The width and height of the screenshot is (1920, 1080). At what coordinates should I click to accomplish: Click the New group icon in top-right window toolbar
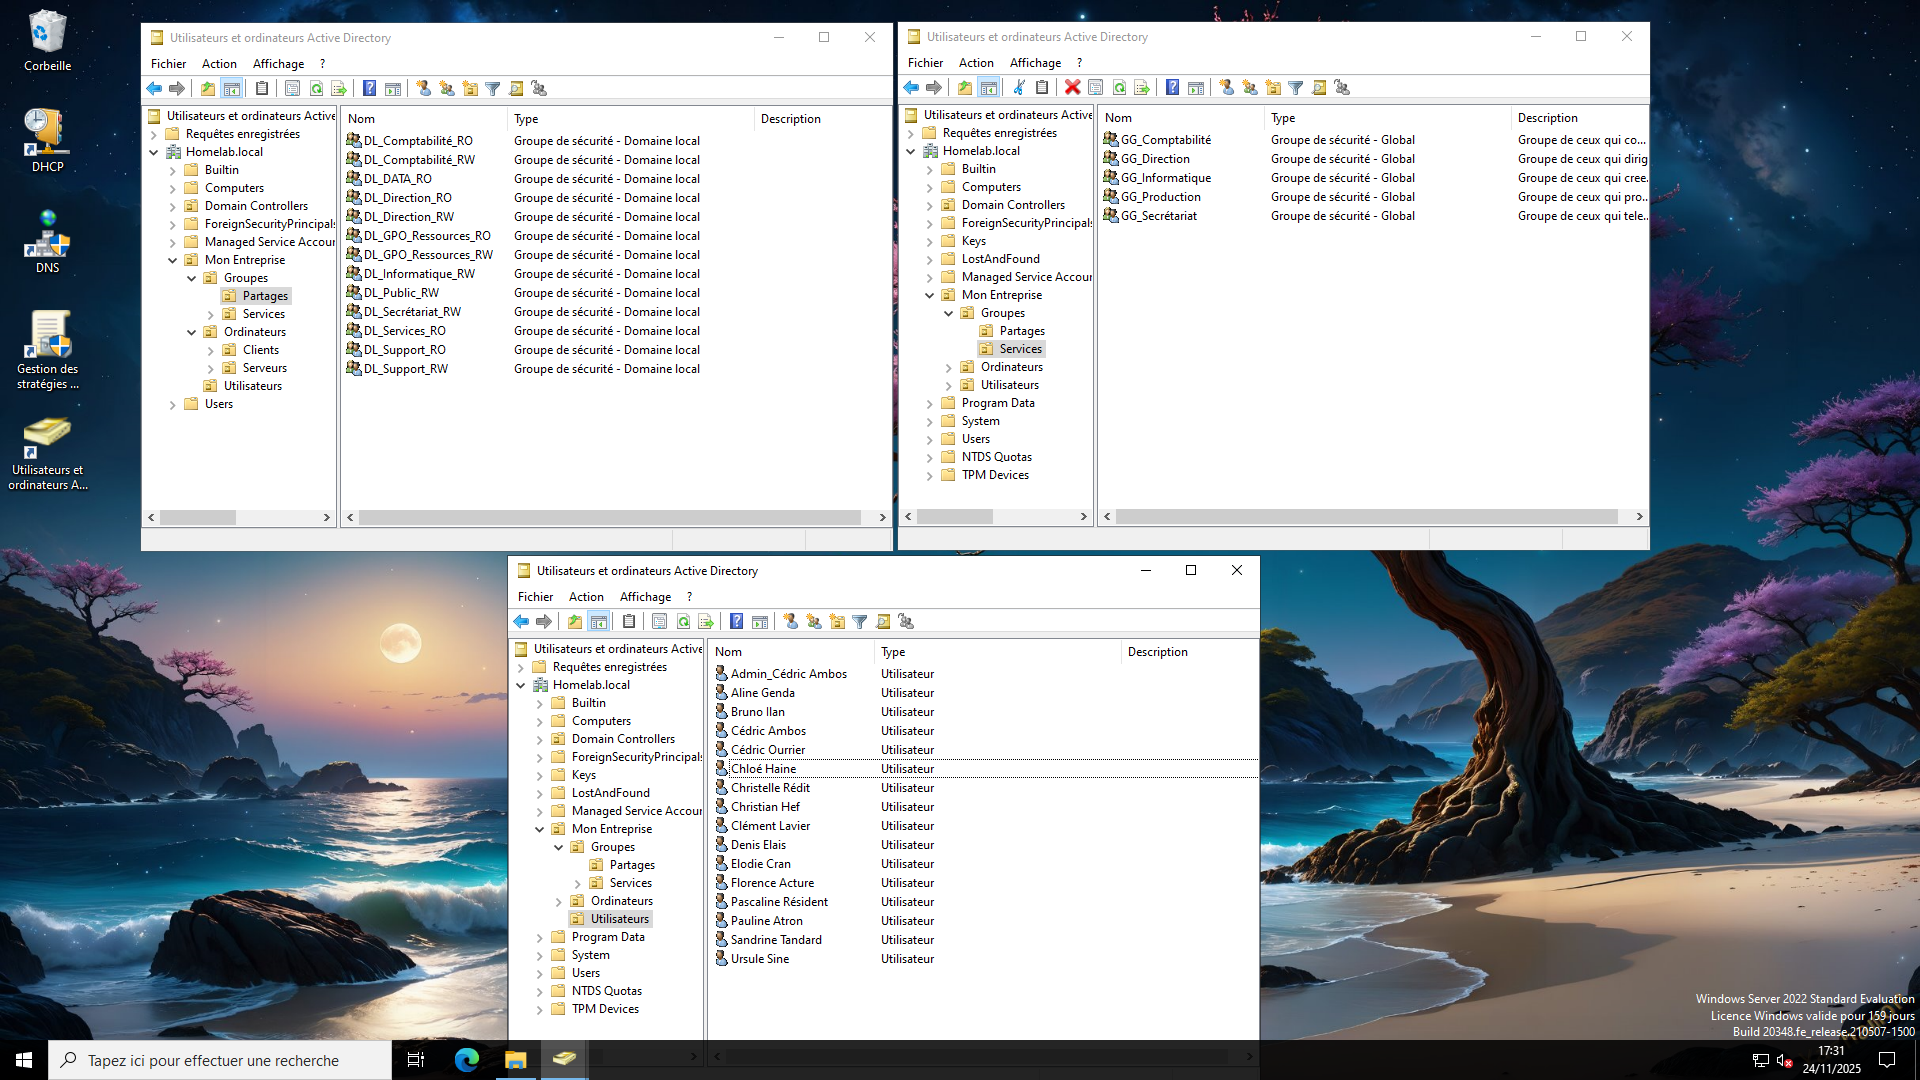point(1250,88)
